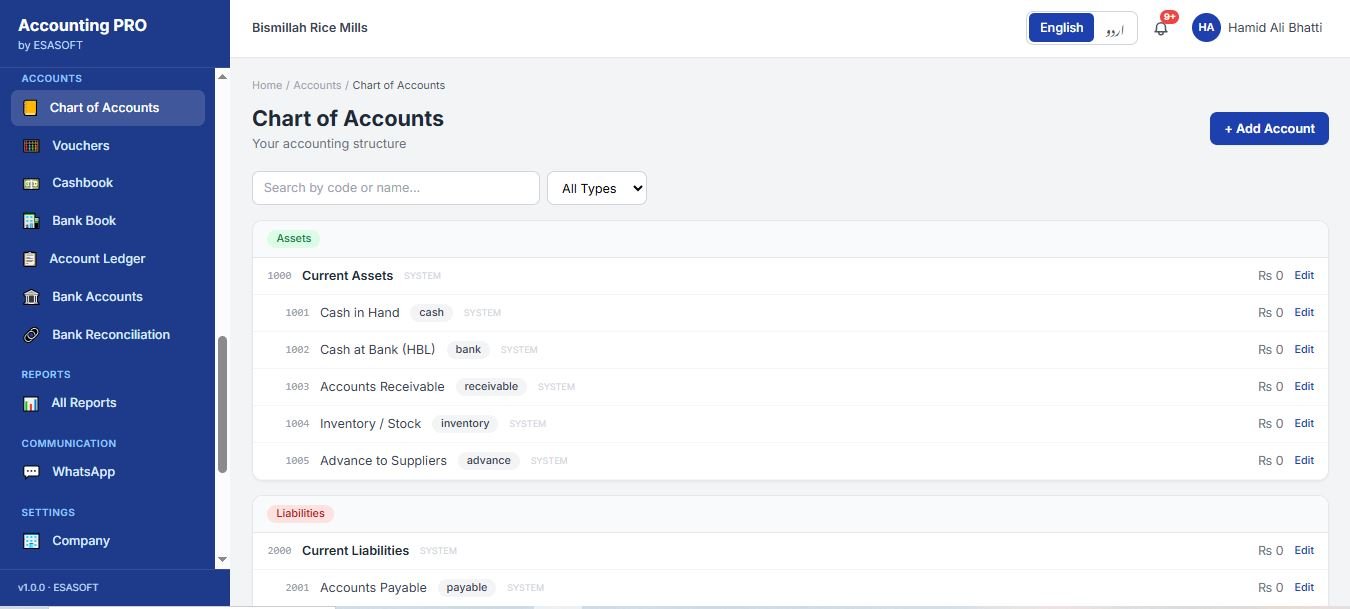Open the All Reports chart icon
The width and height of the screenshot is (1350, 609).
(31, 403)
